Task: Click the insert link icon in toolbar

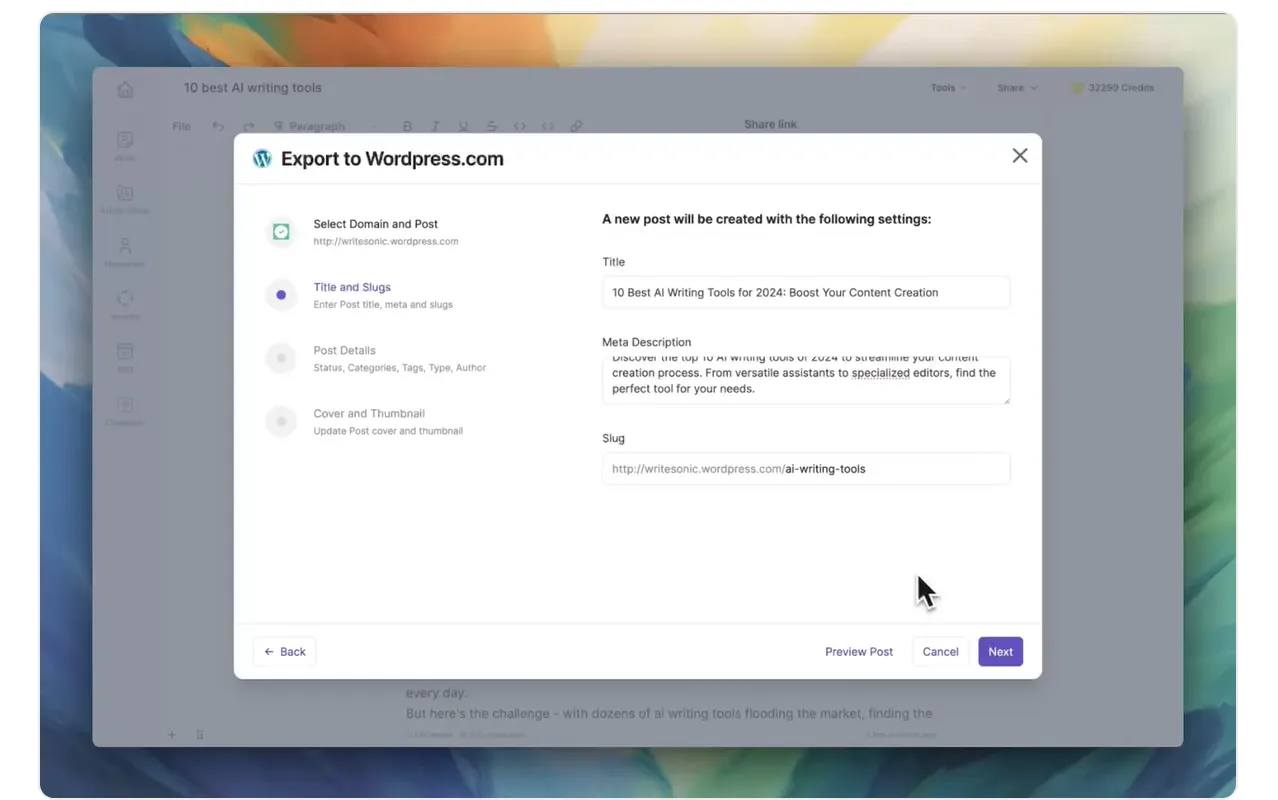Action: (x=576, y=127)
